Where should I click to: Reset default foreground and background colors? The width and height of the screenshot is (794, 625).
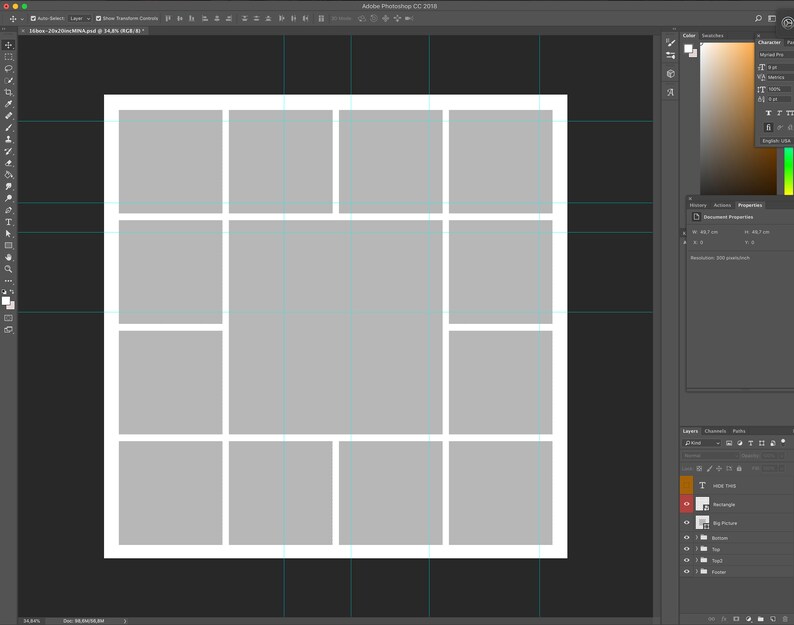coord(4,292)
